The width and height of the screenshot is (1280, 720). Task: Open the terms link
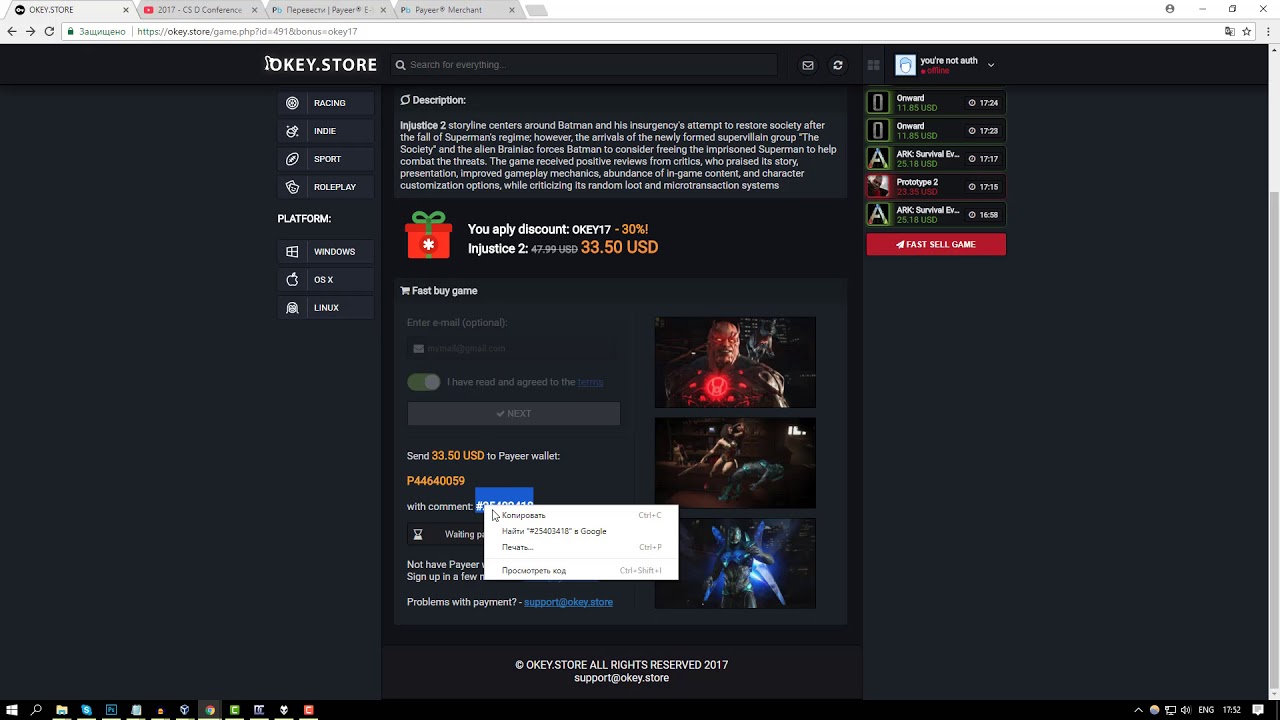[590, 382]
